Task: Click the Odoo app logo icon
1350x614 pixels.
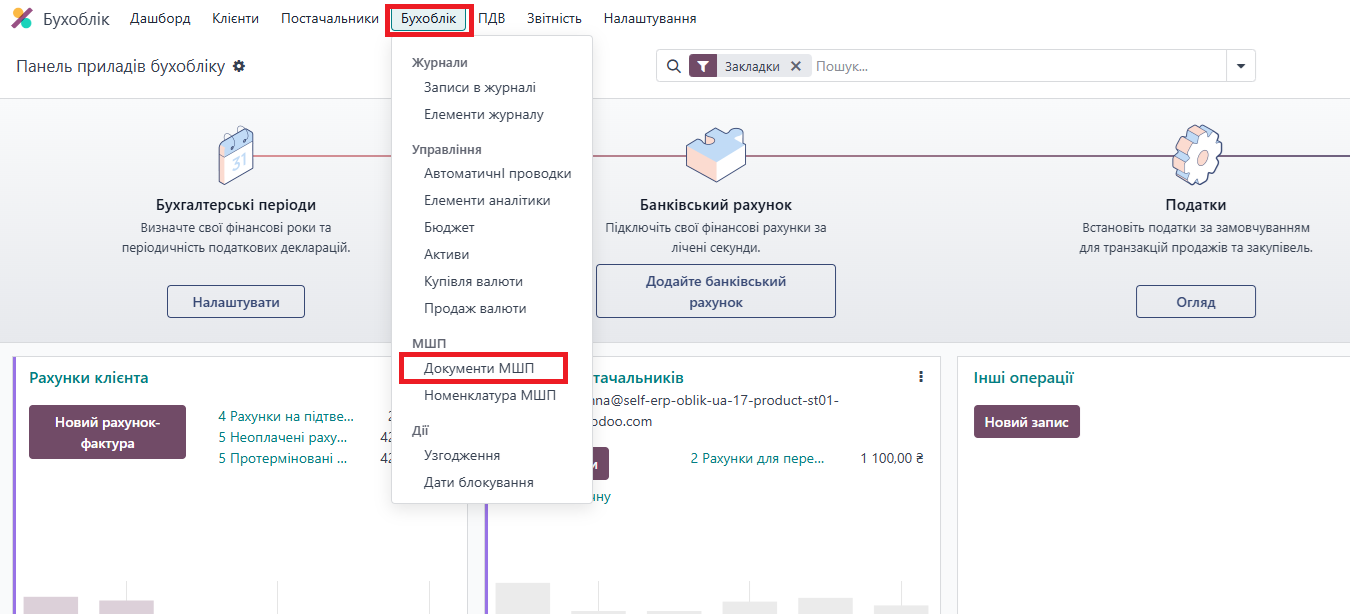Action: (x=21, y=19)
